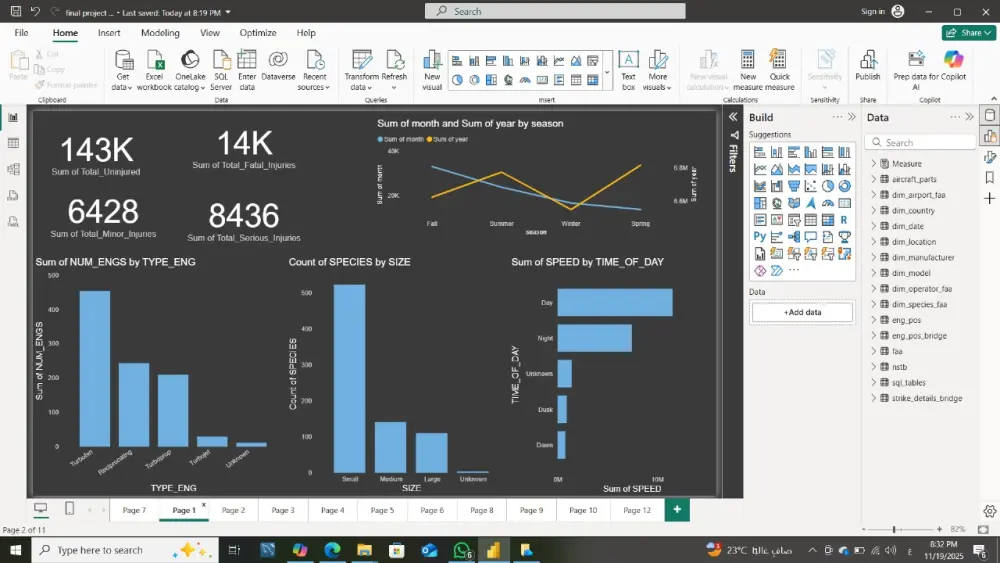This screenshot has width=1000, height=563.
Task: Open the file name saved-status dropdown
Action: (x=228, y=13)
